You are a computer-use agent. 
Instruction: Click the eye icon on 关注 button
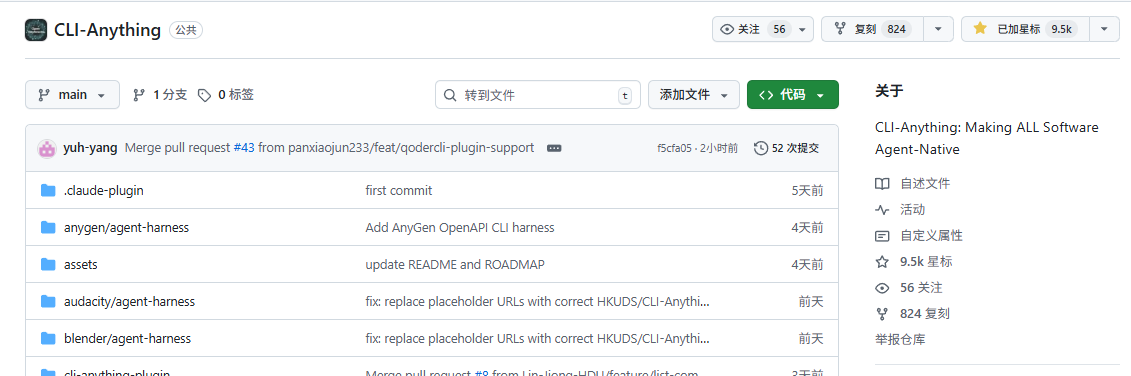coord(727,30)
